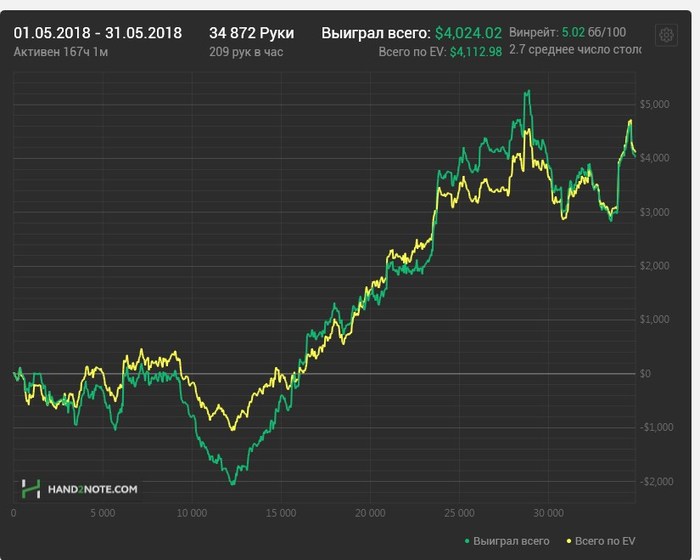The image size is (700, 560).
Task: Open the graph settings gear icon
Action: pos(666,35)
